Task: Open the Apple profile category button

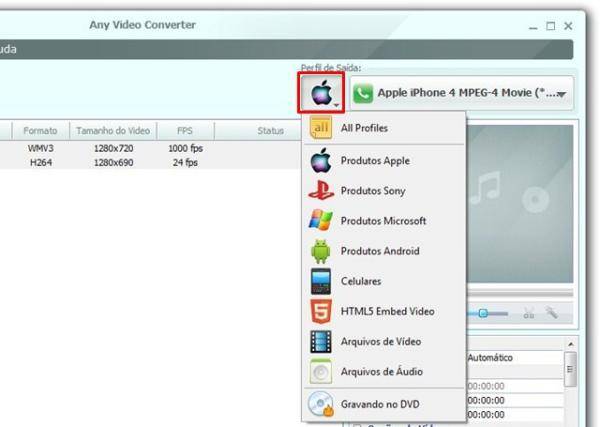Action: click(x=321, y=93)
